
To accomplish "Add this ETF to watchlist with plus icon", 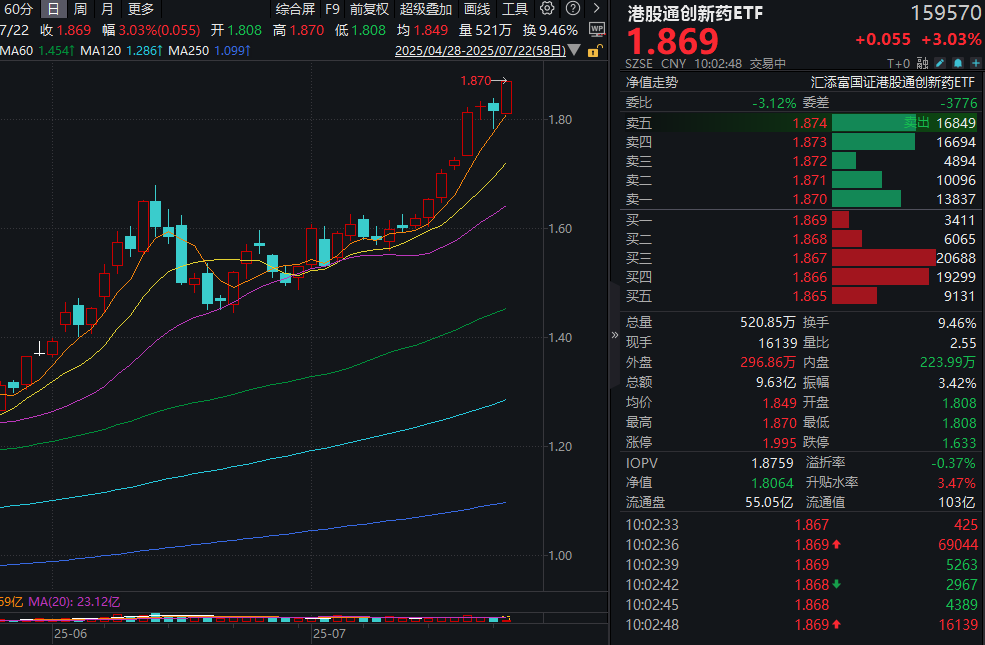I will tap(976, 62).
